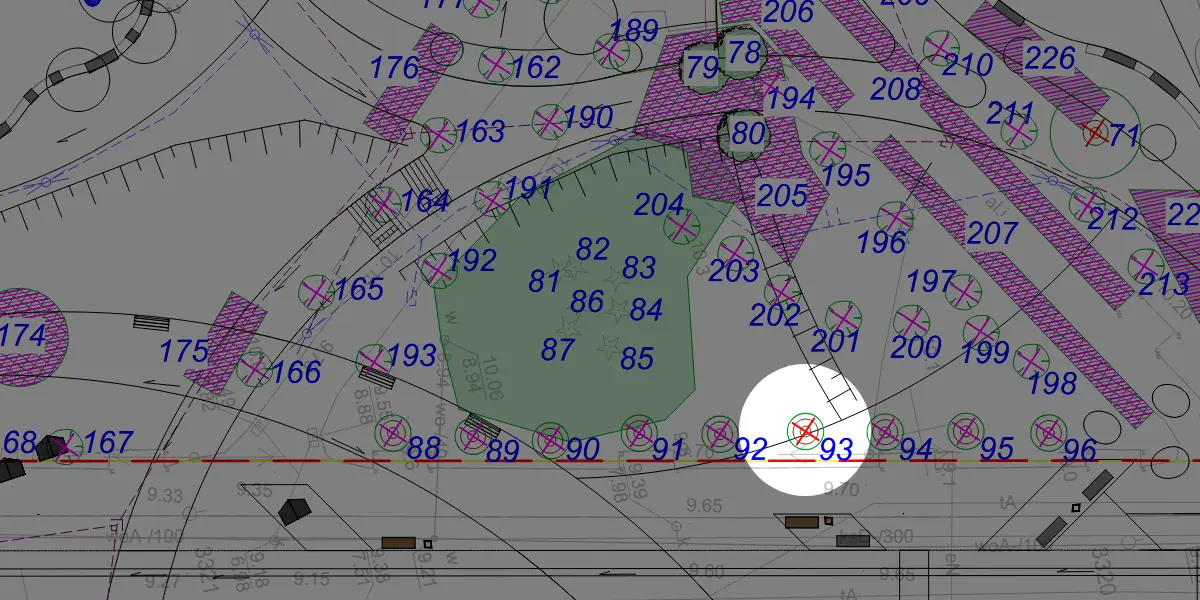Click tree marker 90 below green area

(x=549, y=437)
